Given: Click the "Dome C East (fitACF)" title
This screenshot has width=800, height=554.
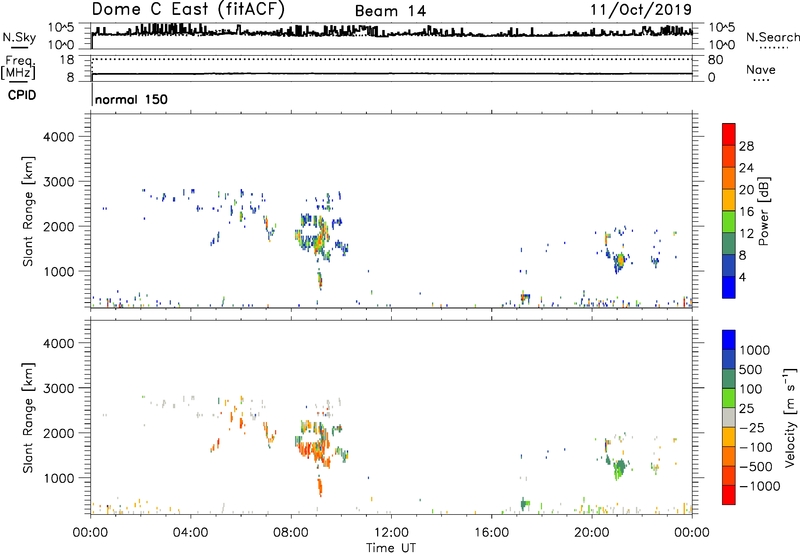Looking at the screenshot, I should (188, 10).
